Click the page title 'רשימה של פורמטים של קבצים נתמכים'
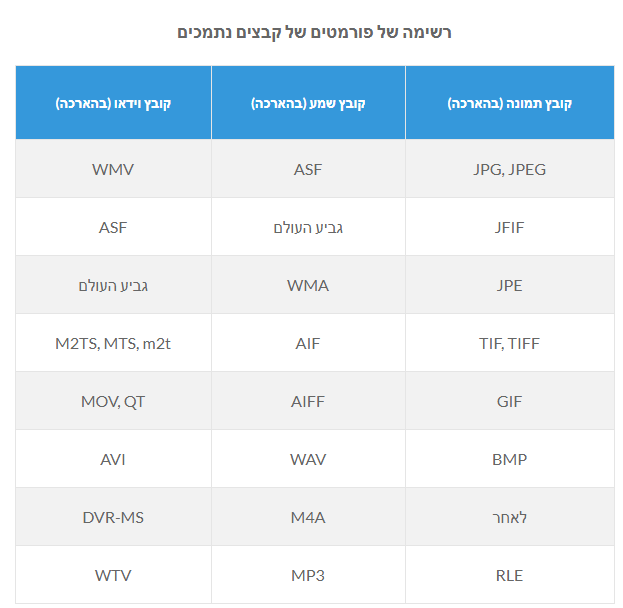 pos(314,32)
